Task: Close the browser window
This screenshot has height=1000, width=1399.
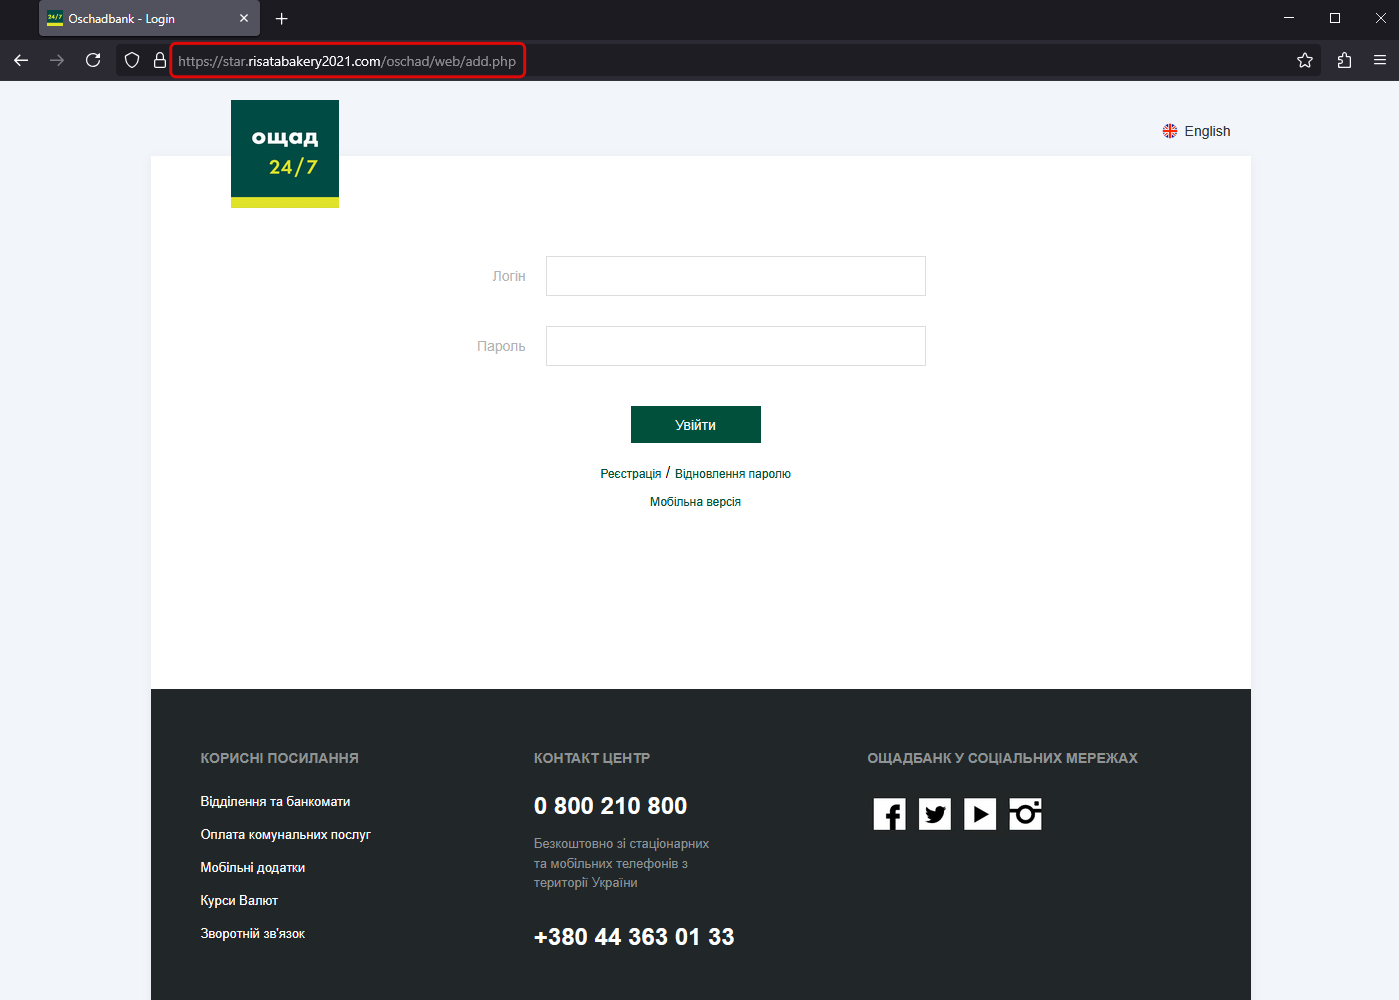Action: click(1381, 18)
